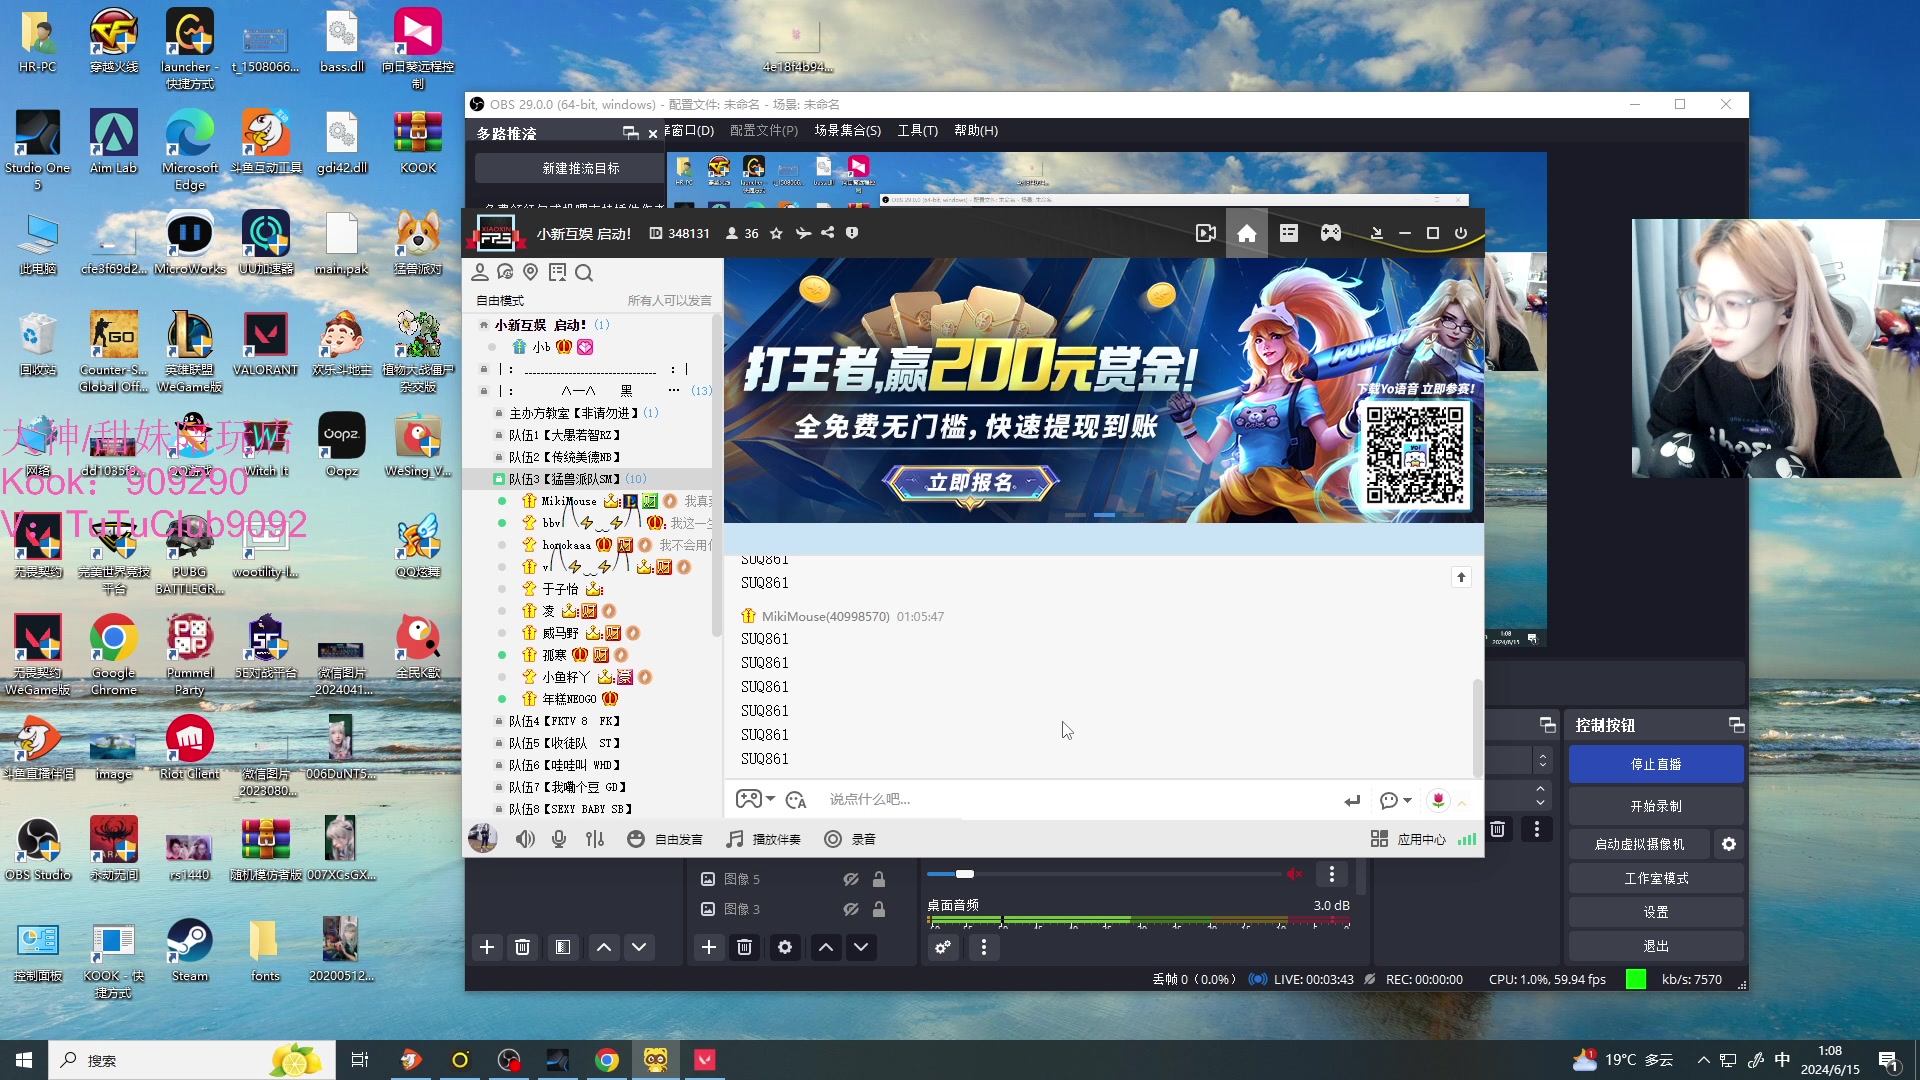
Task: Open the YY announcement board icon
Action: 557,272
